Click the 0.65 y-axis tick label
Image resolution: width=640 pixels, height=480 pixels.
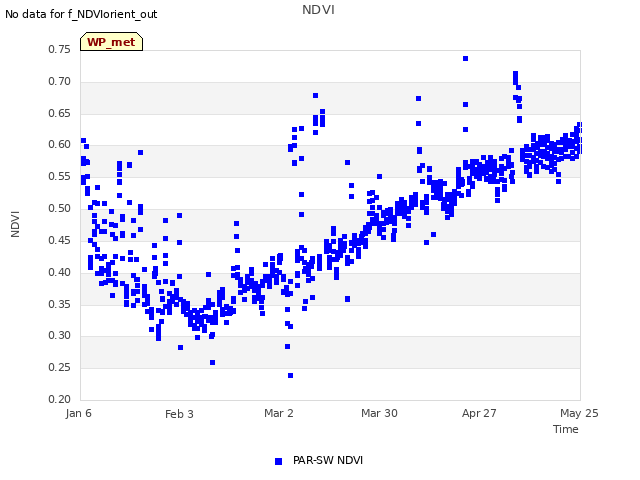(x=60, y=113)
